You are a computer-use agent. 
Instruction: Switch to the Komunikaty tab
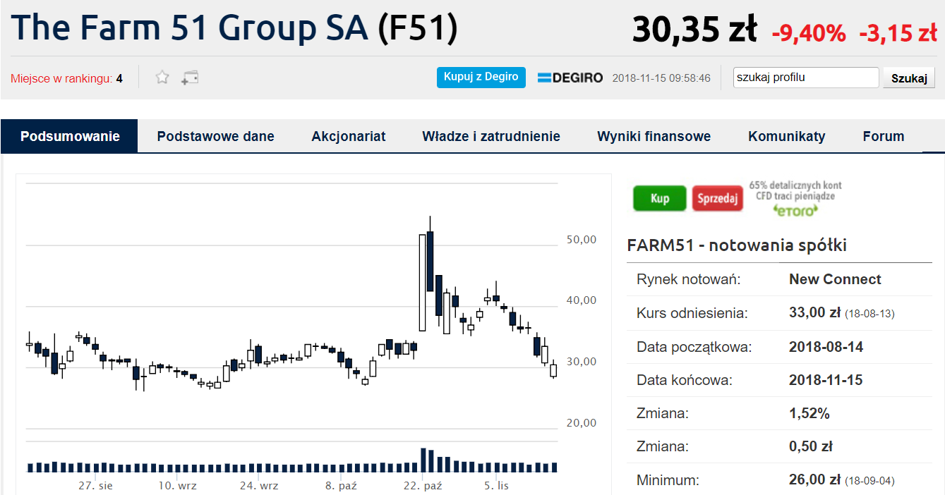tap(786, 136)
